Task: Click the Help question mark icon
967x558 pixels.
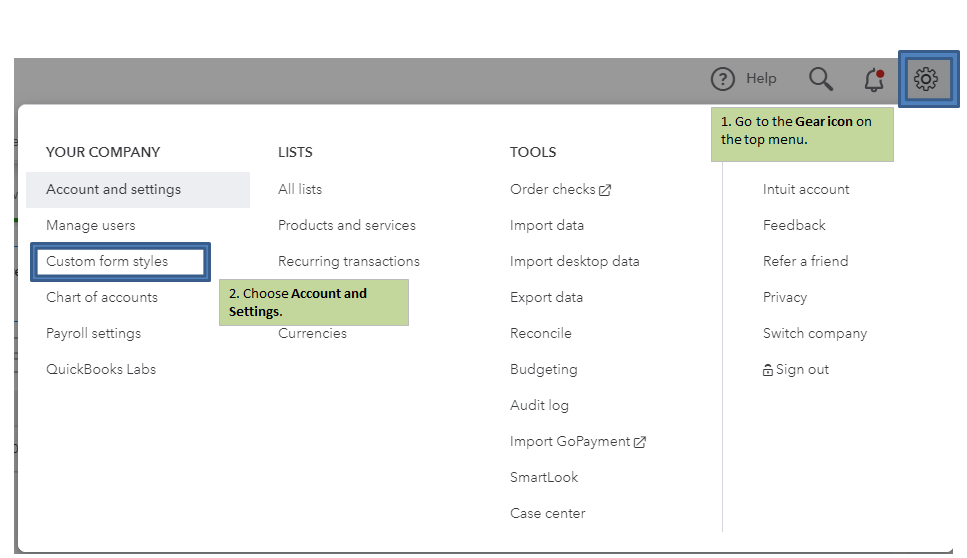Action: [723, 79]
